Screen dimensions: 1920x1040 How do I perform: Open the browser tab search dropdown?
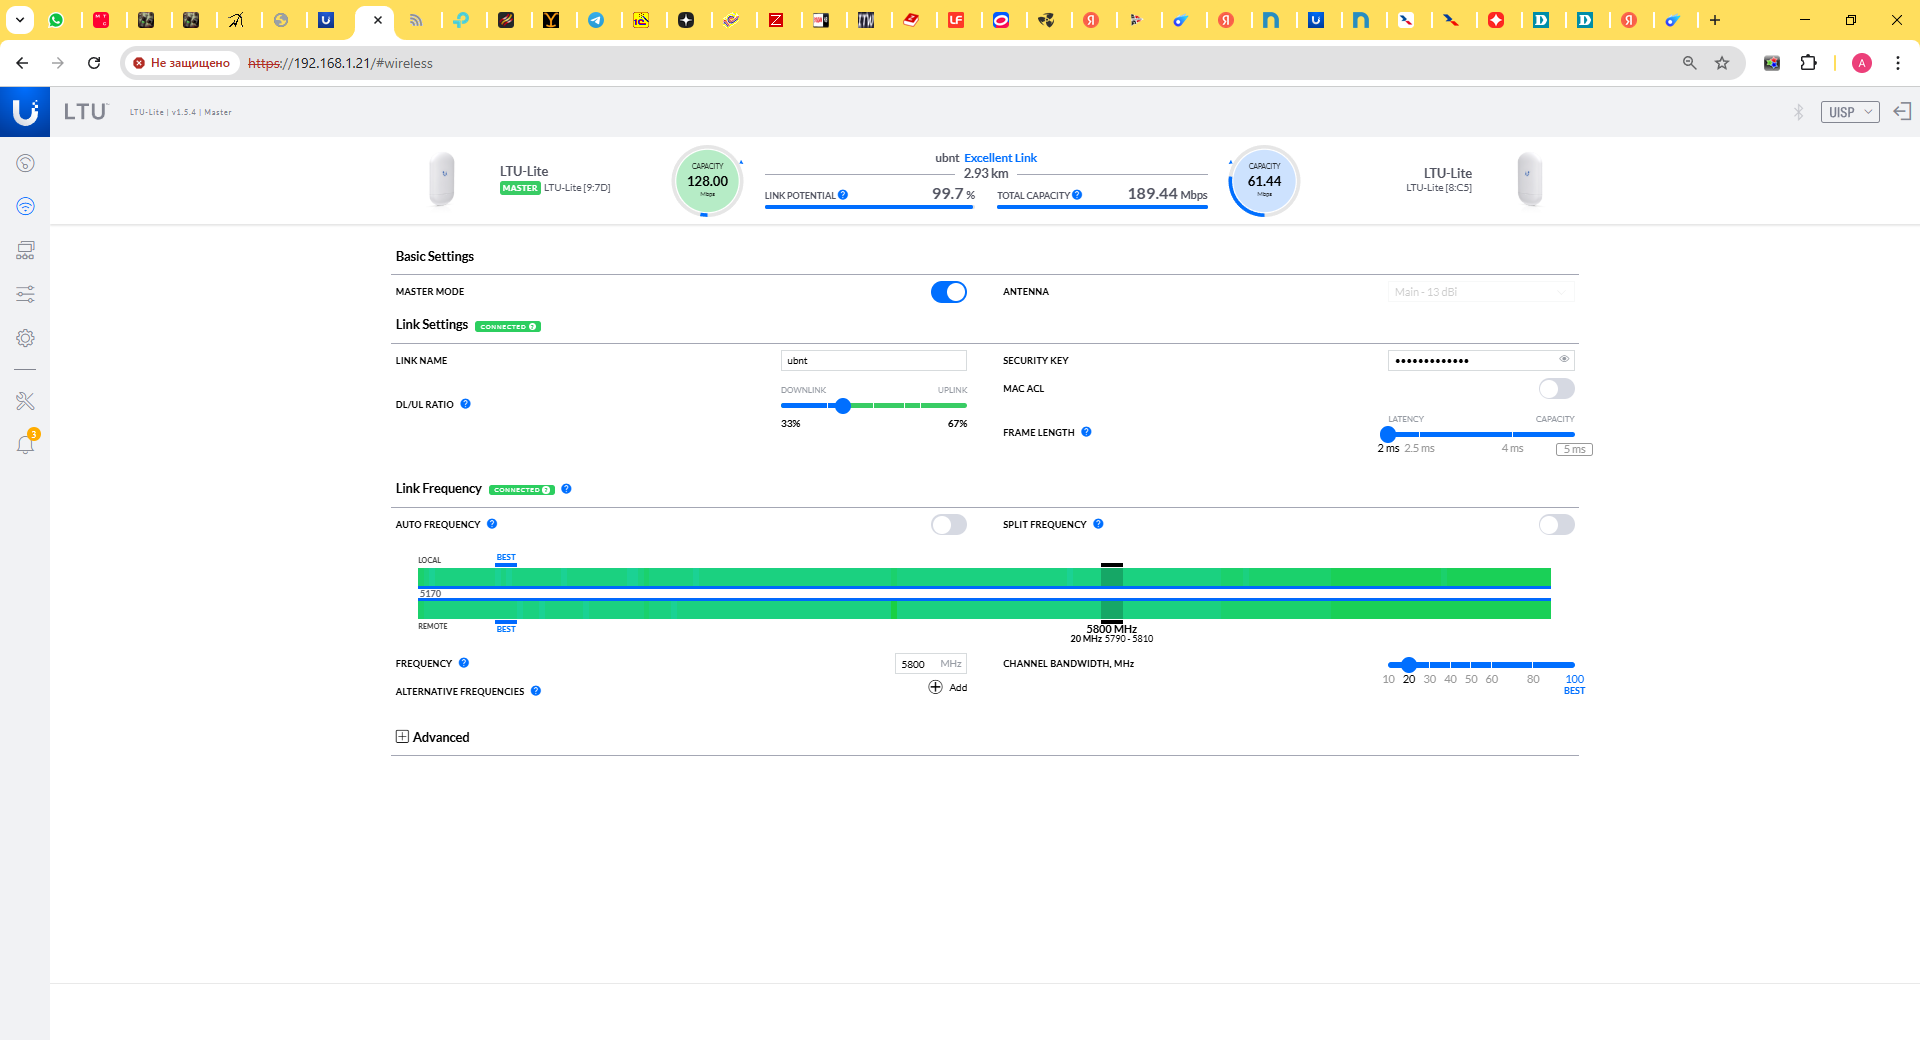point(19,19)
